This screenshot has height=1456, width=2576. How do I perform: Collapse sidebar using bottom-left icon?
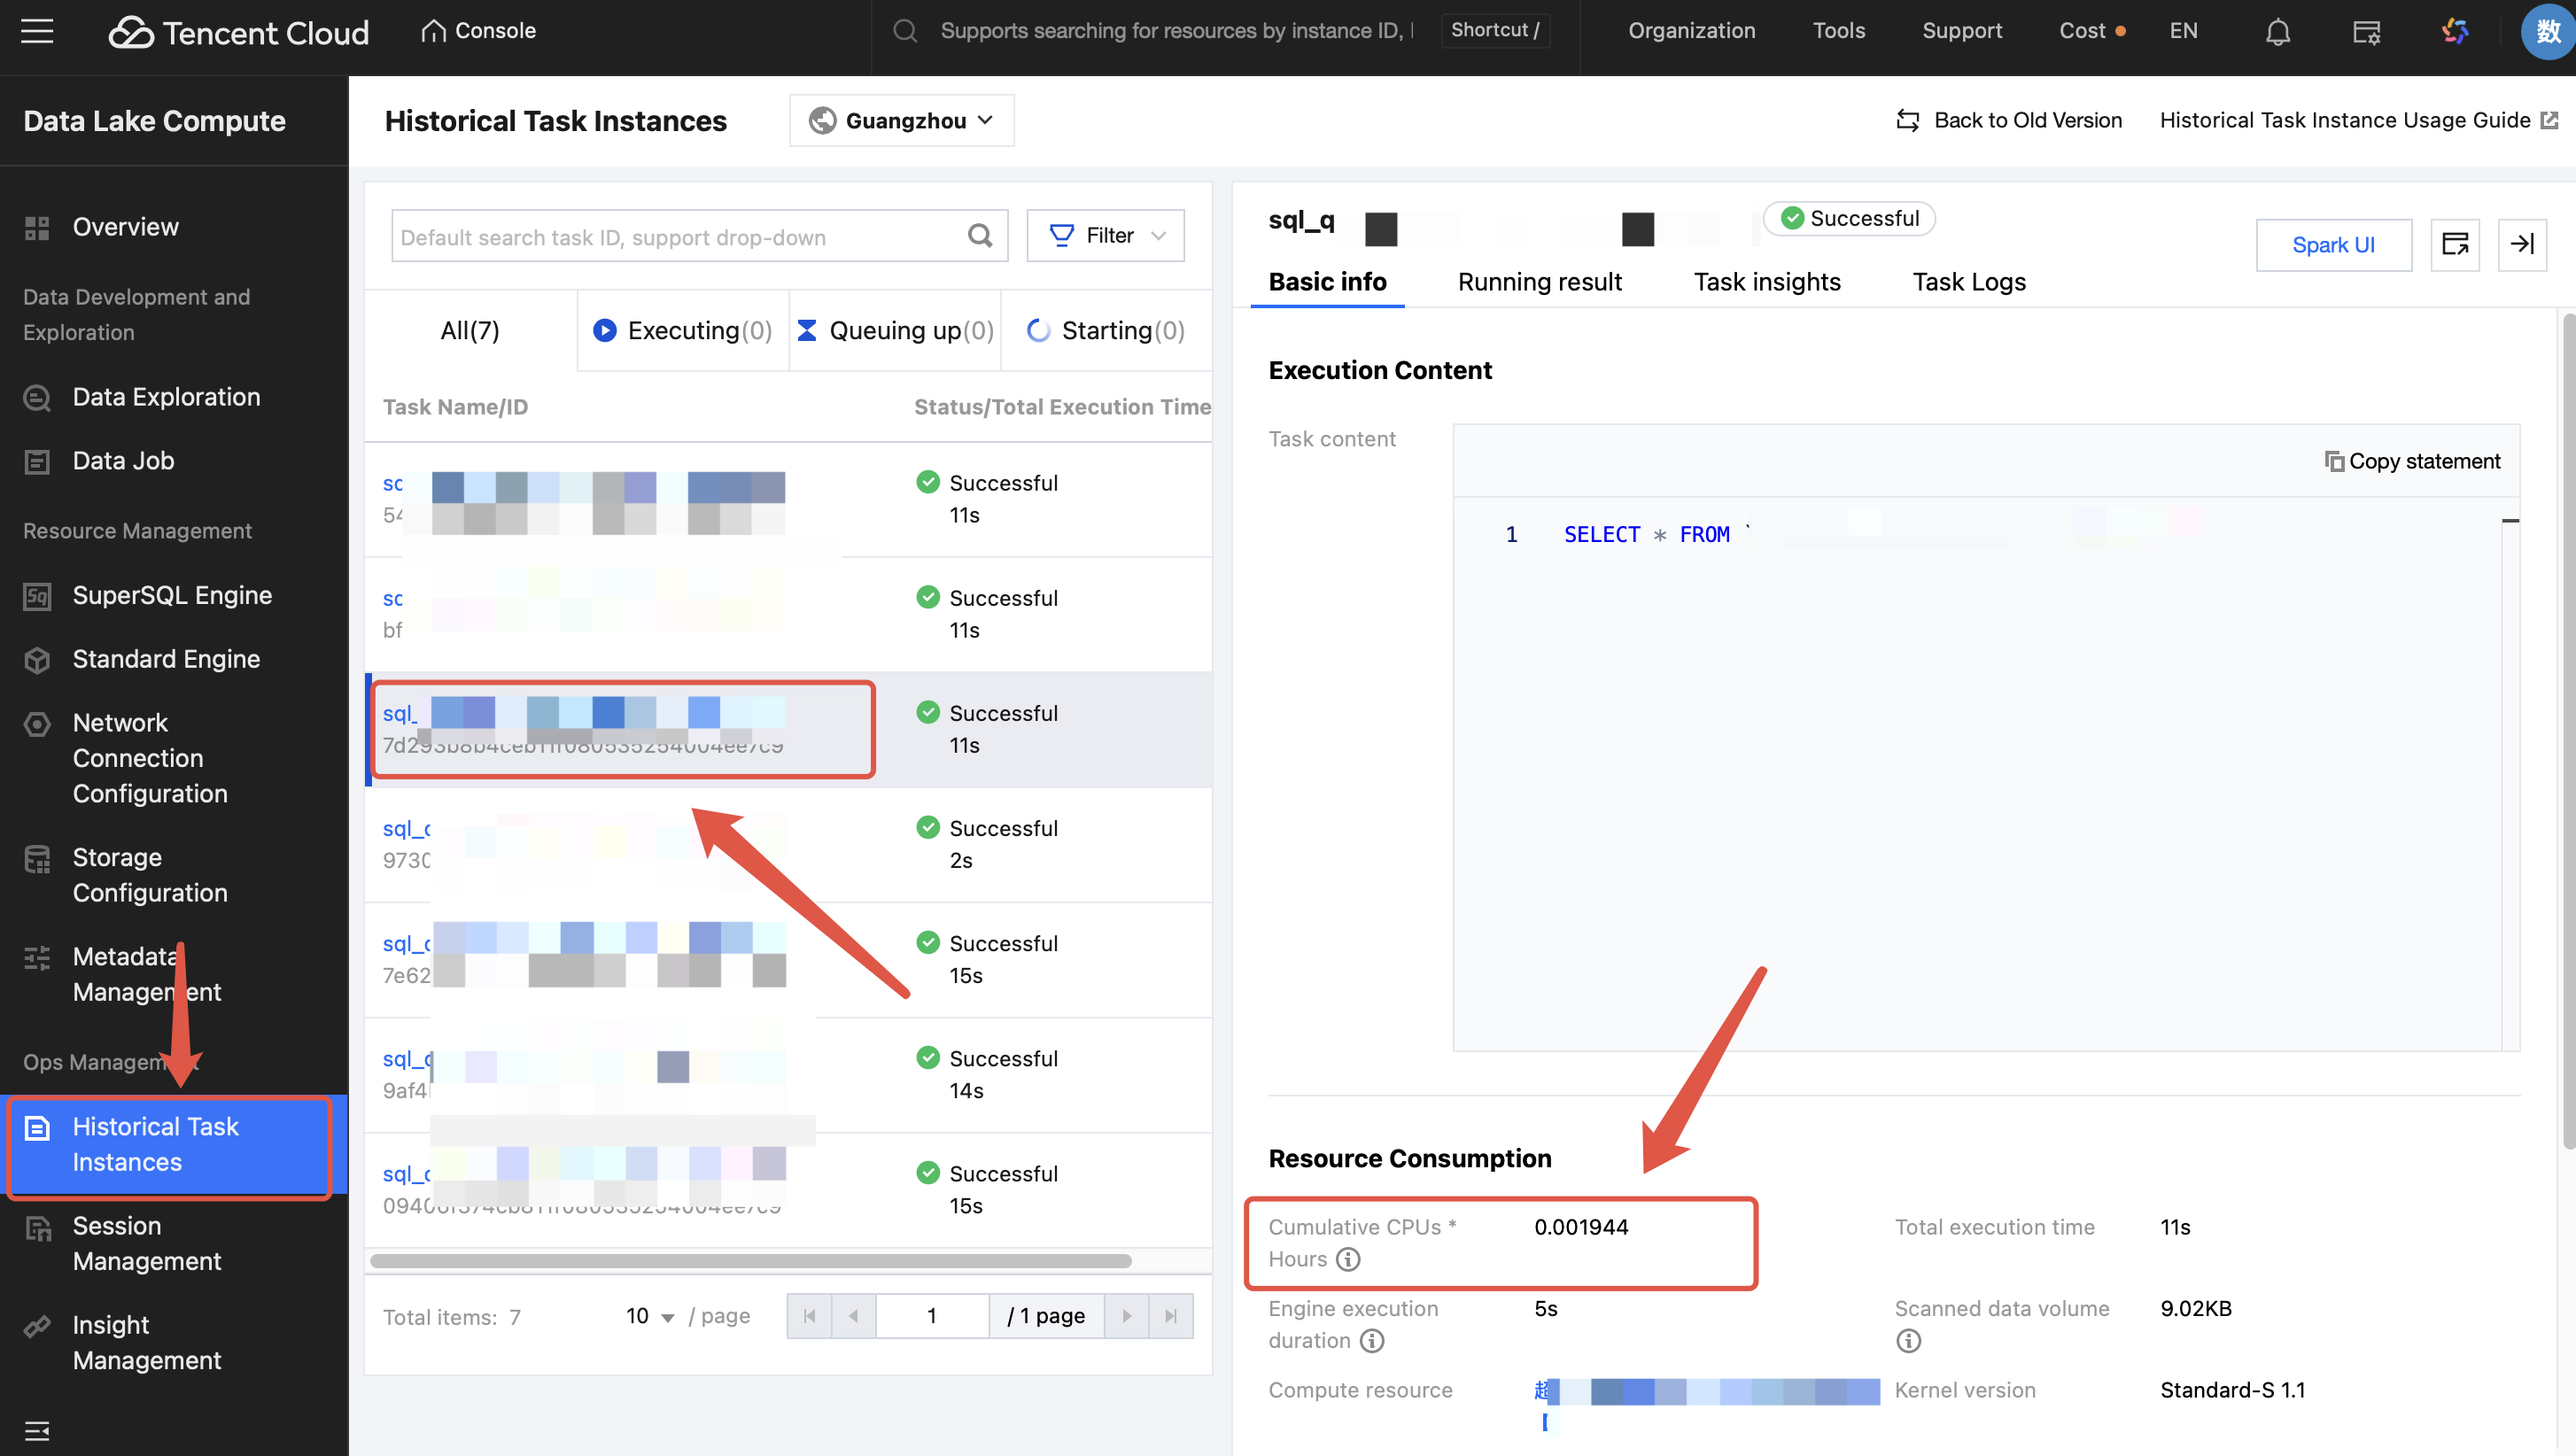(x=37, y=1430)
